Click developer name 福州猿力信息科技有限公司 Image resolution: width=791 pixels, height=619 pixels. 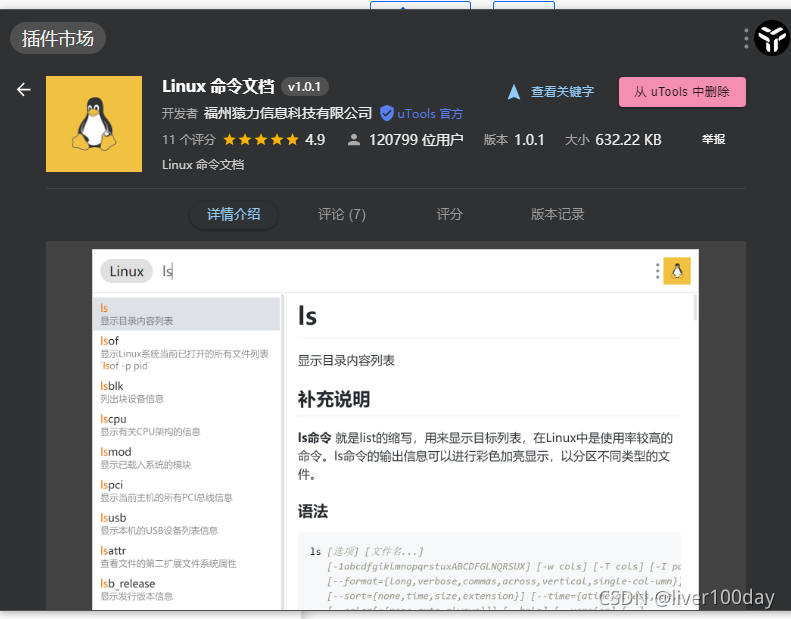(288, 113)
